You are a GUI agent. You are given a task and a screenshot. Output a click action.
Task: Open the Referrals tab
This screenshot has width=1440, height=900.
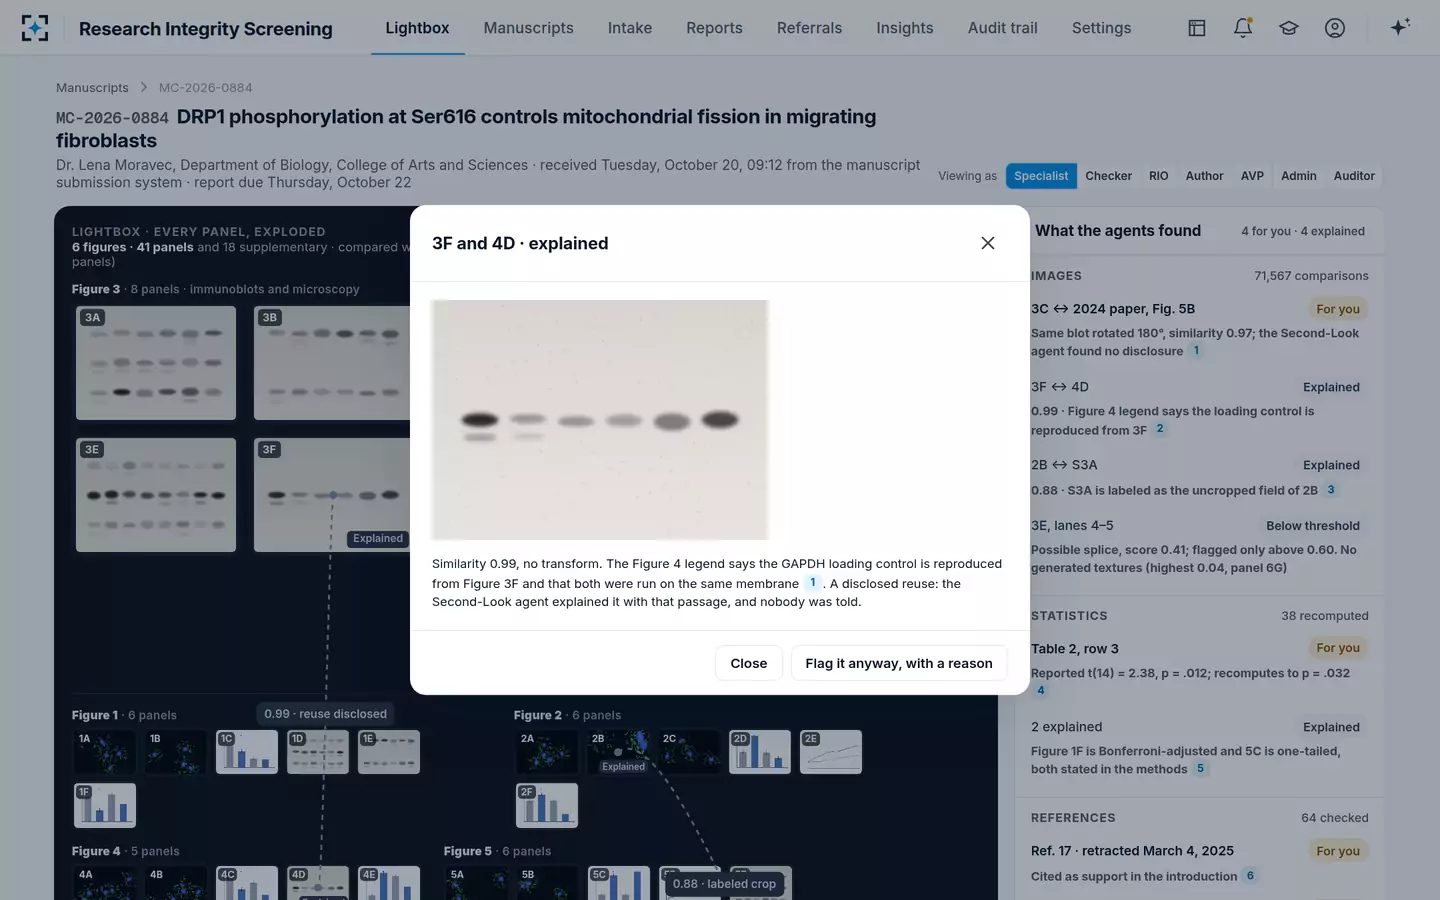point(809,28)
